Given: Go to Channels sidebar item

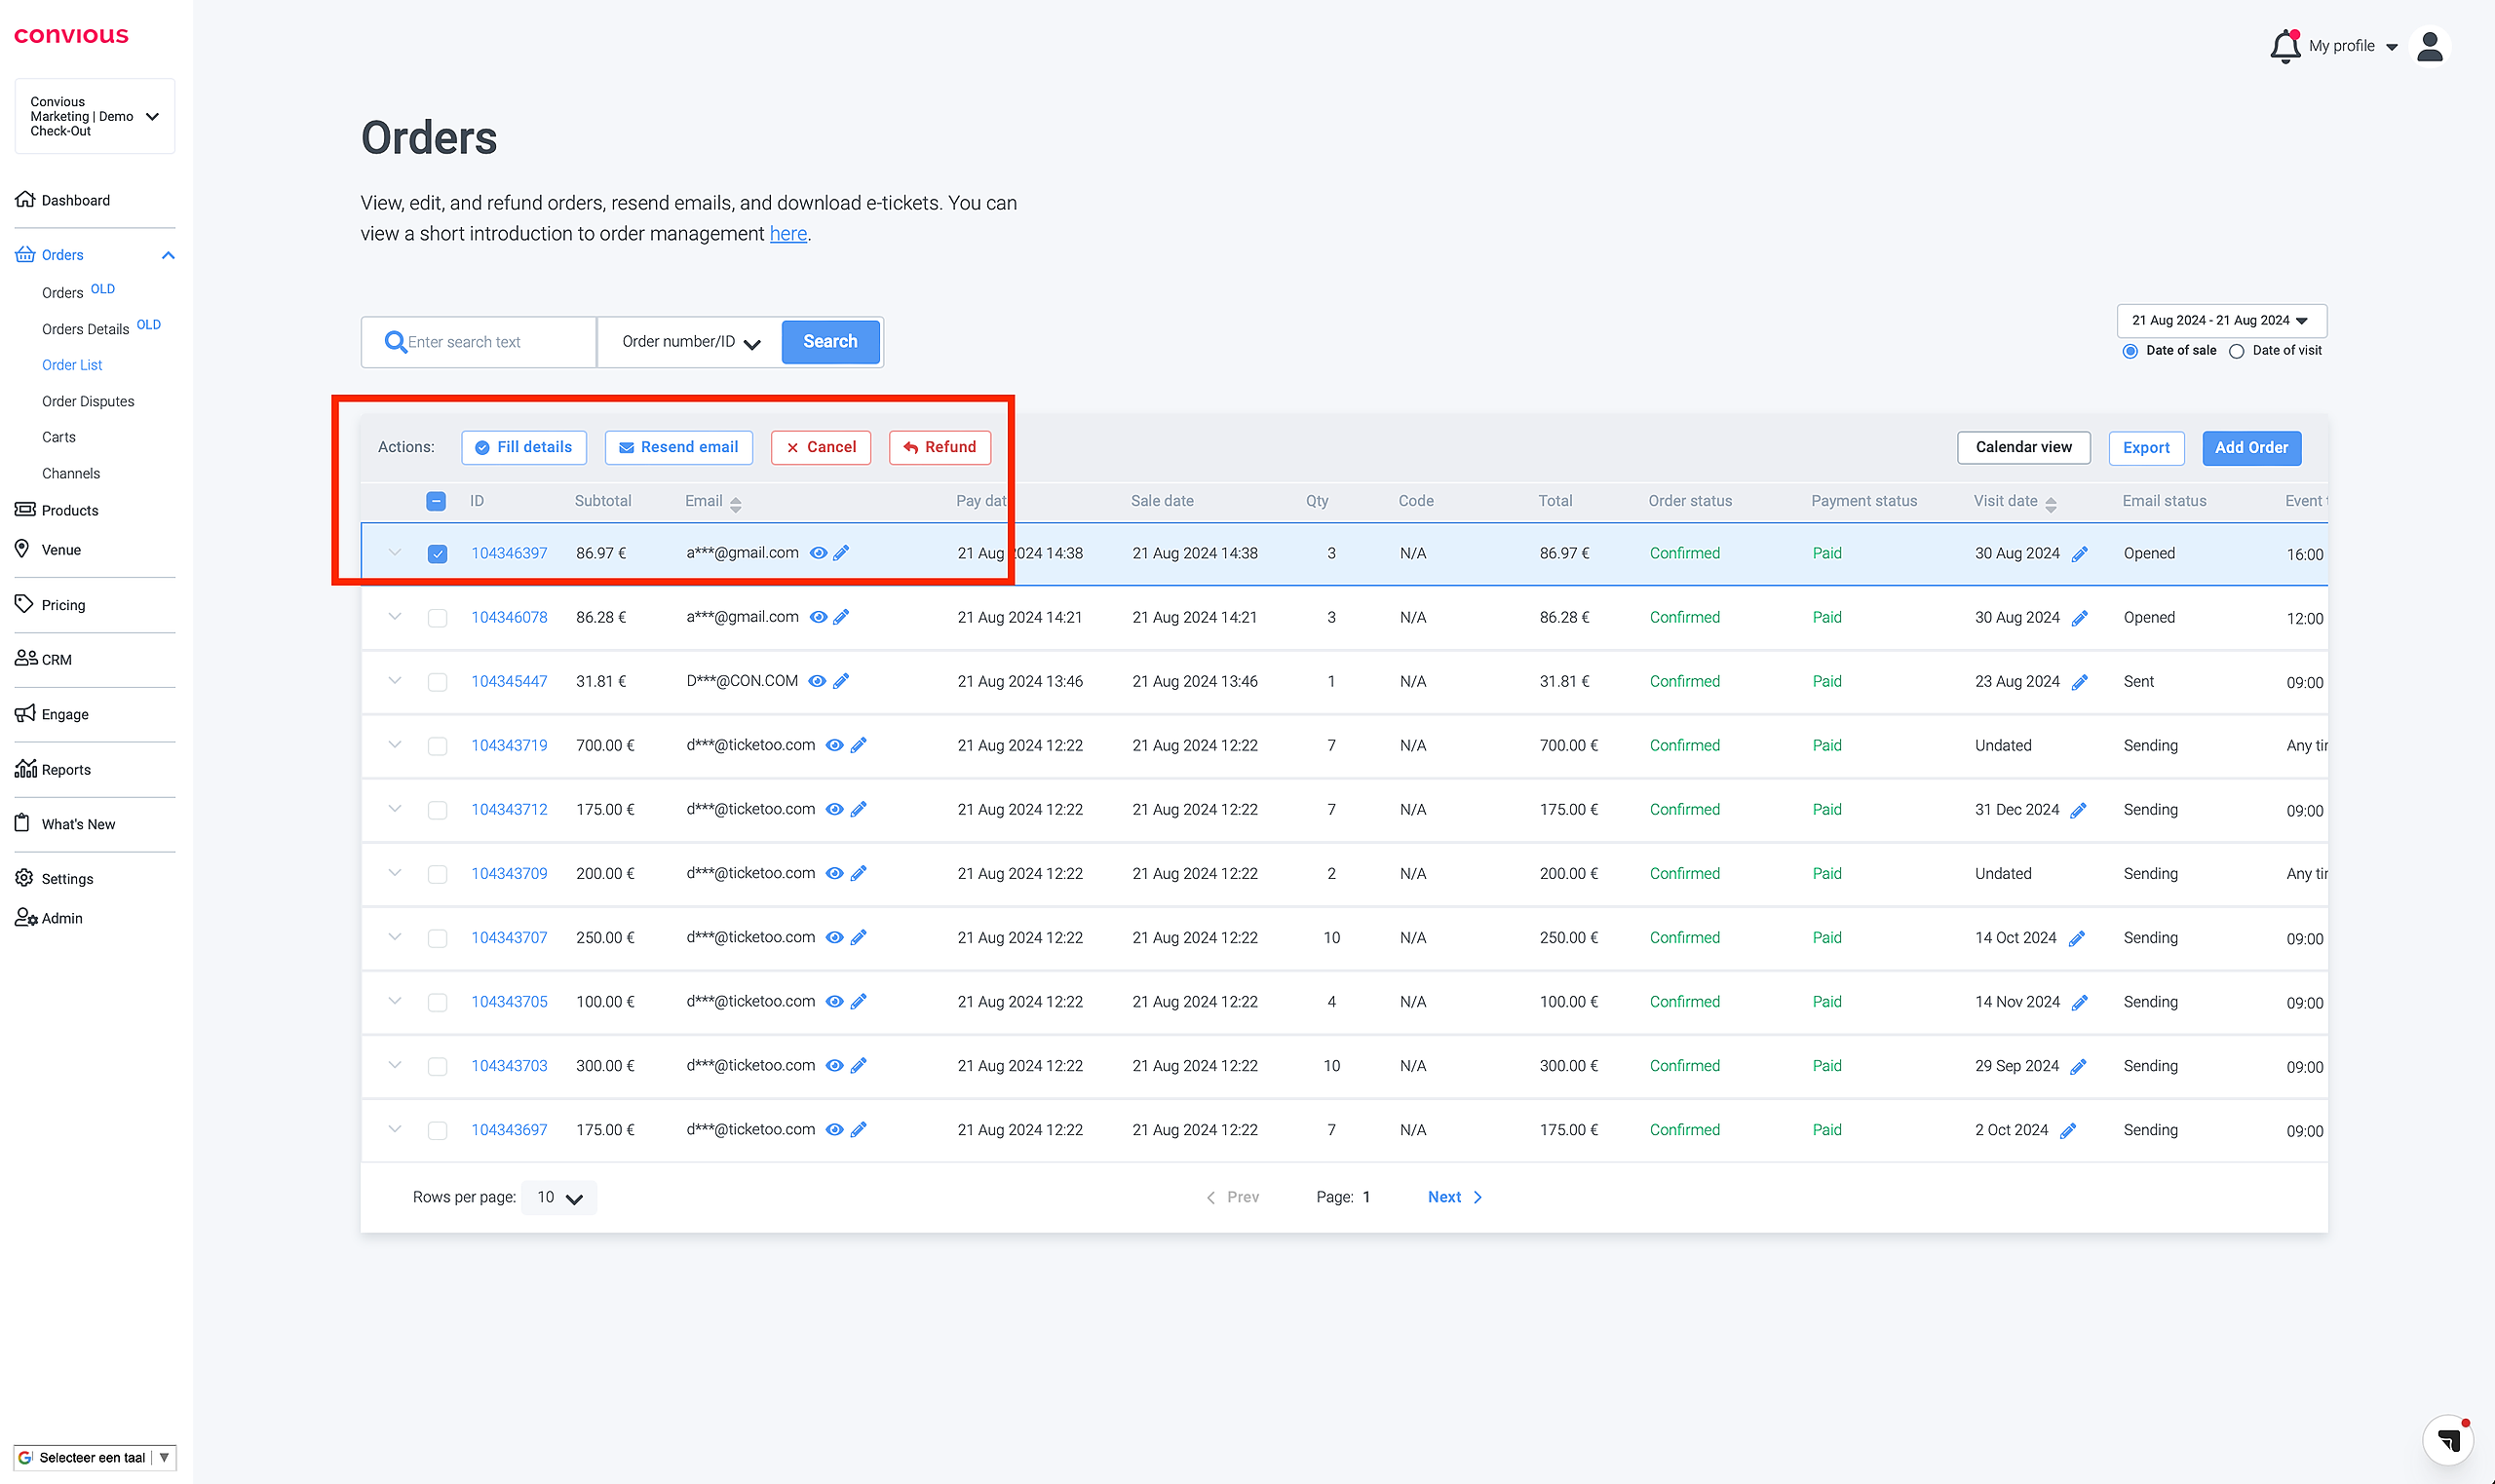Looking at the screenshot, I should tap(71, 473).
